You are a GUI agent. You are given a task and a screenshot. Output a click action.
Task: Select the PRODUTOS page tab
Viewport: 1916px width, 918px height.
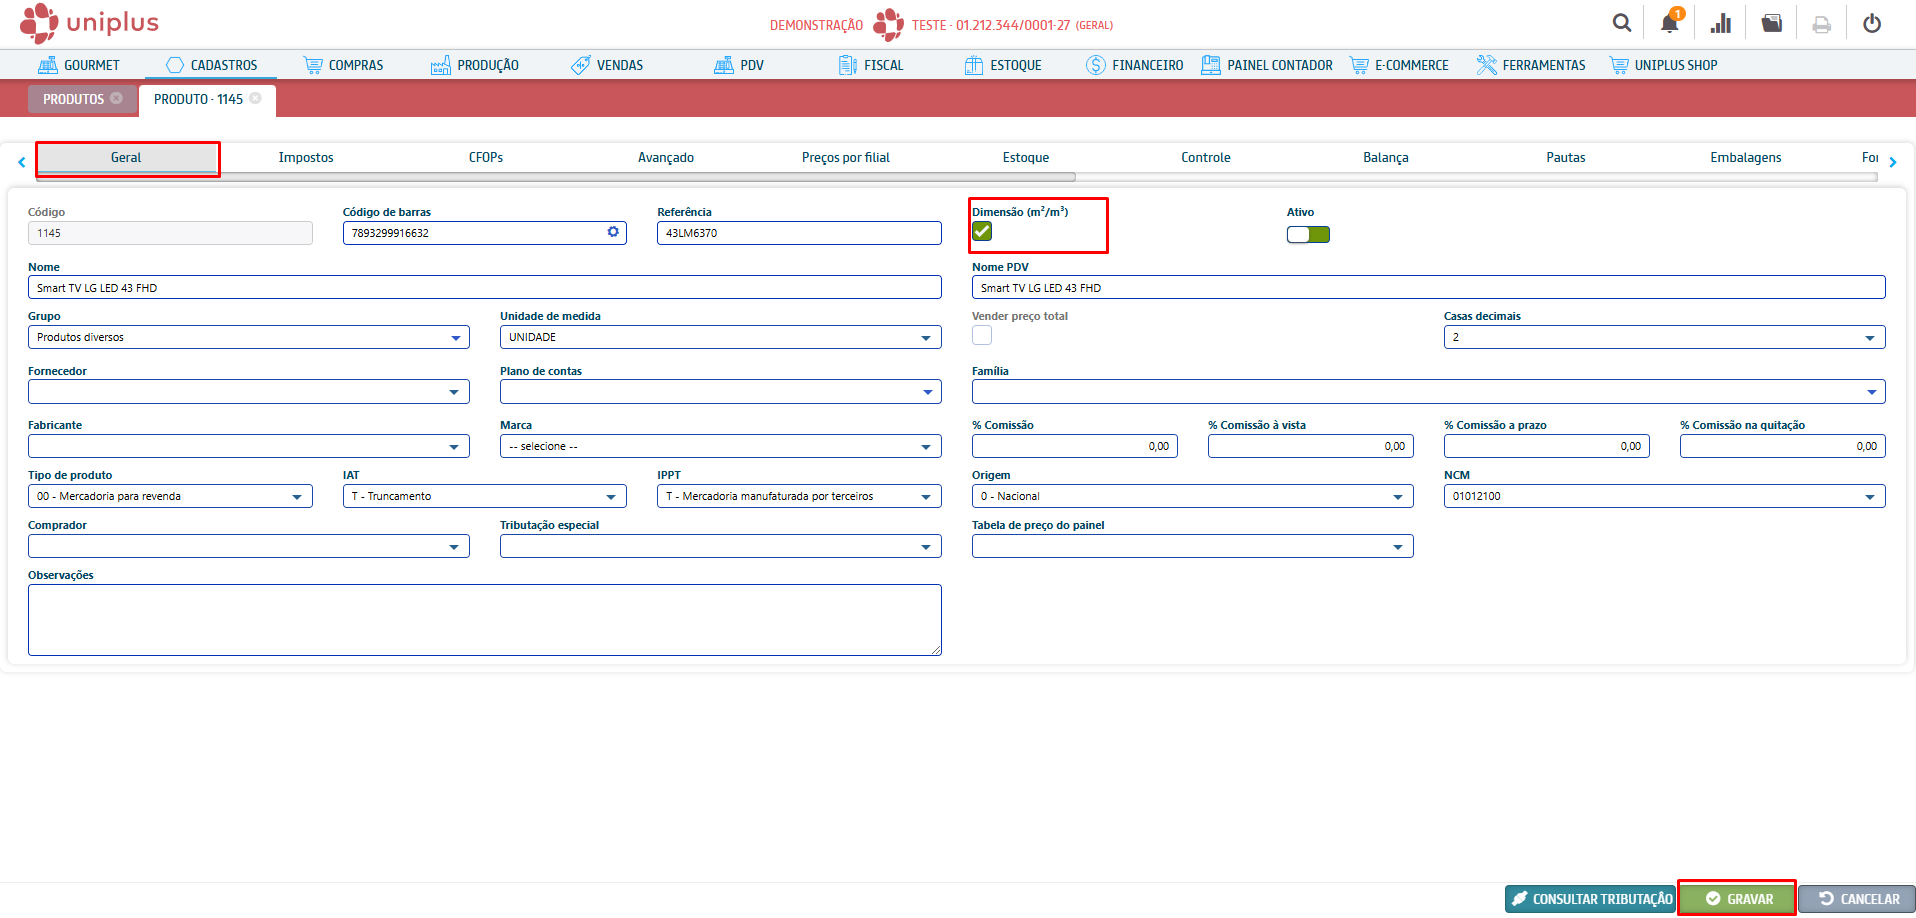pyautogui.click(x=82, y=99)
